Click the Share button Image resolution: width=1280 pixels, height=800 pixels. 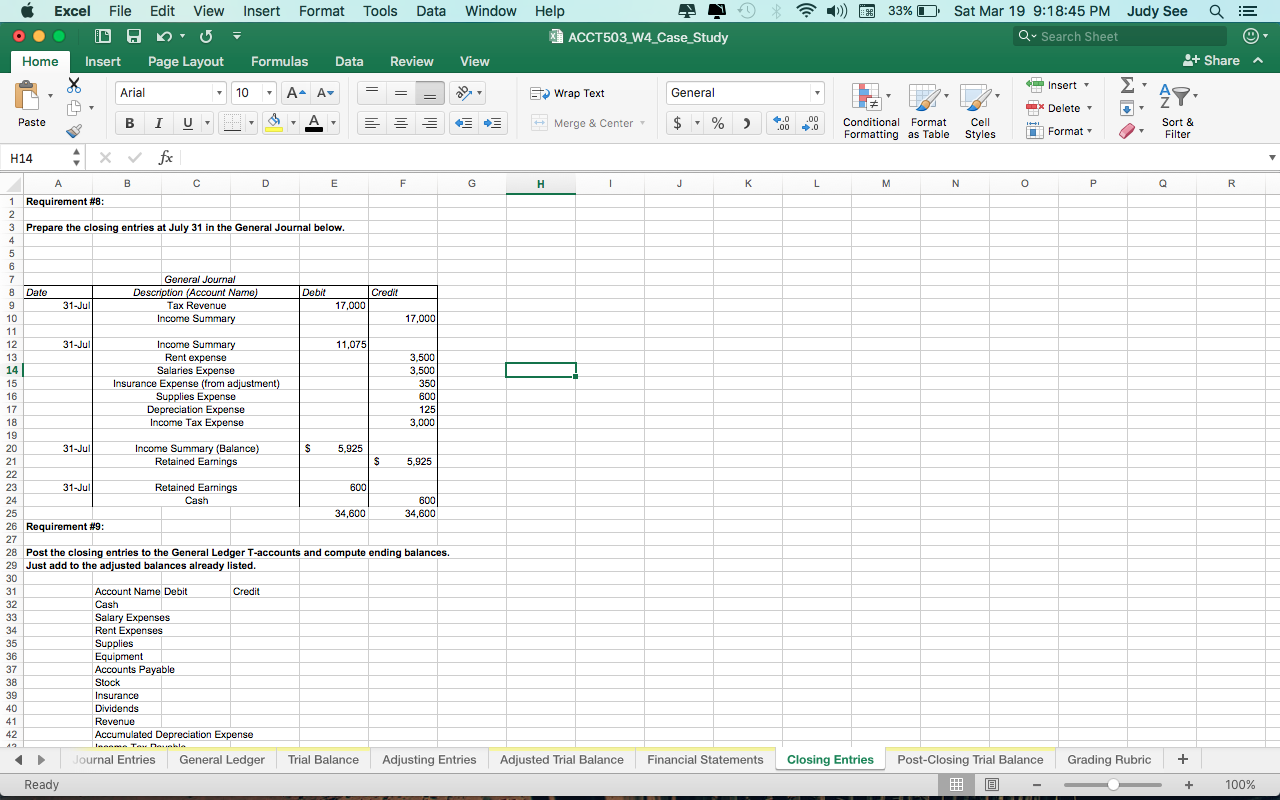click(1211, 61)
